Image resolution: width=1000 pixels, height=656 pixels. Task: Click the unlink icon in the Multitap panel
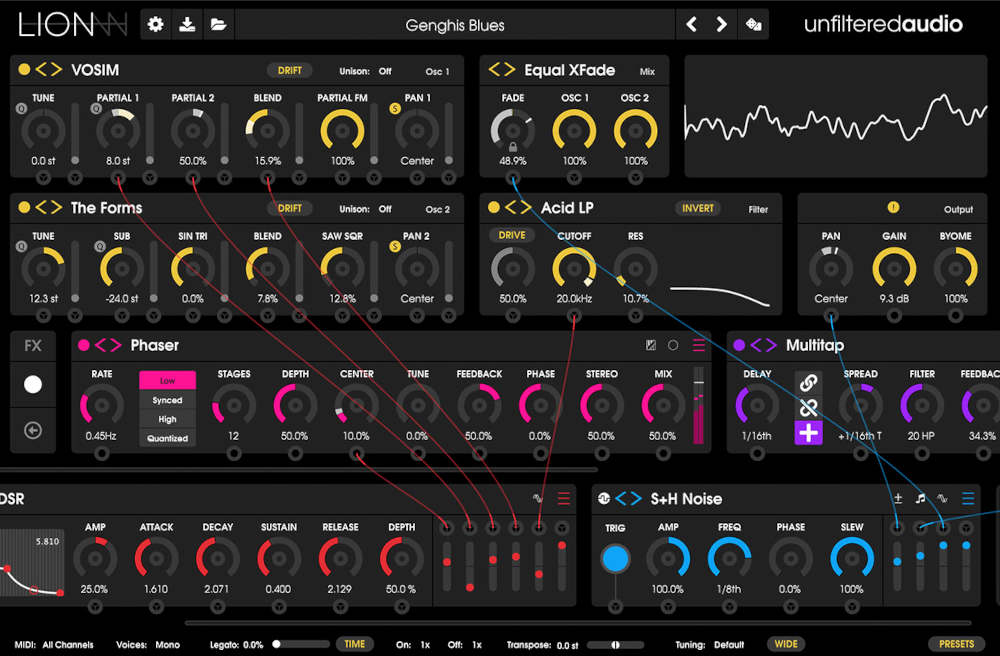pos(808,408)
